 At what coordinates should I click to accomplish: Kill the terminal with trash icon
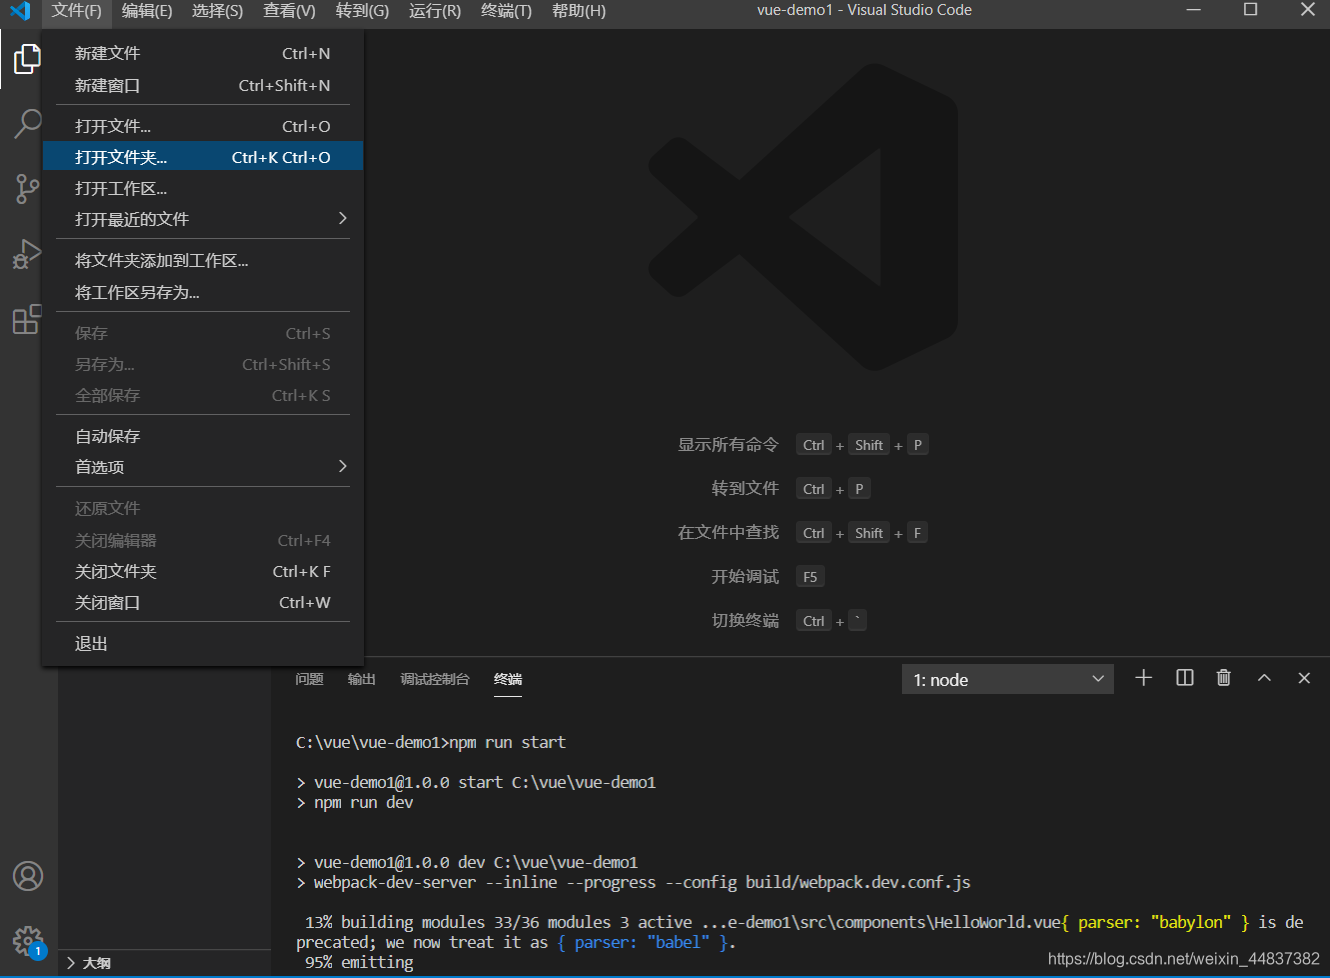[1223, 678]
